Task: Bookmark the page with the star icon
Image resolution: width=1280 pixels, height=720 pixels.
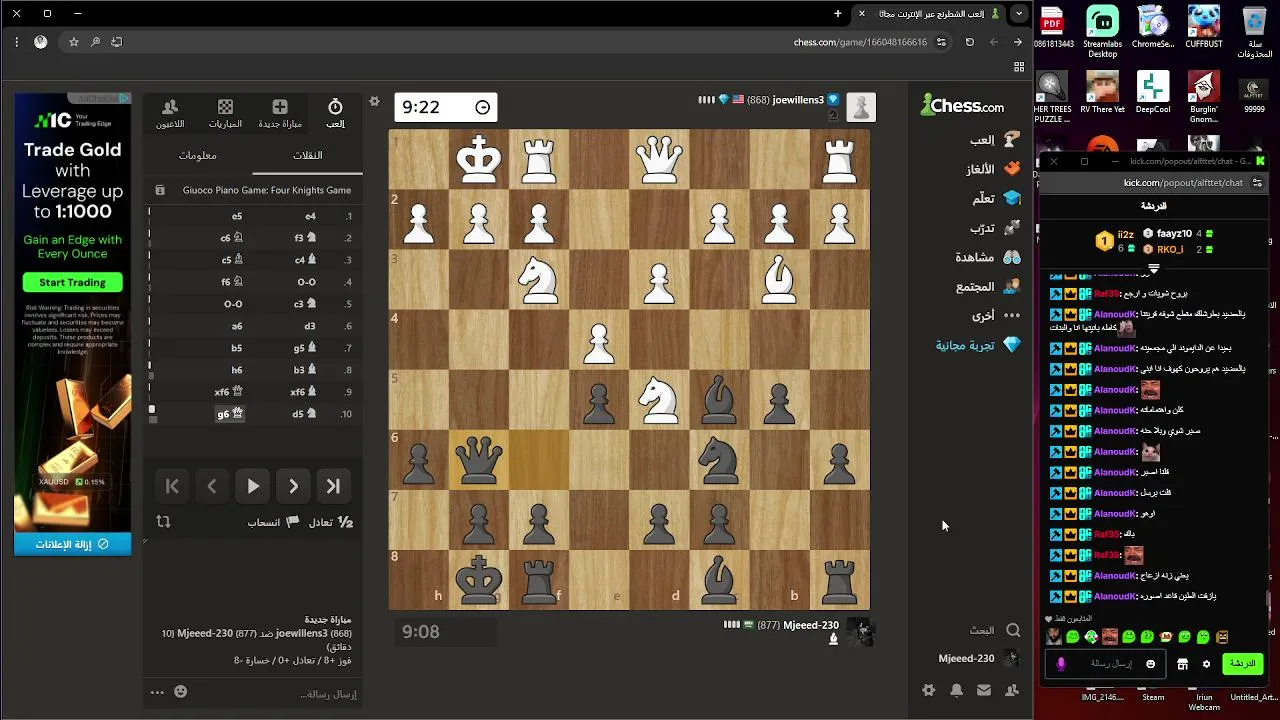Action: 73,42
